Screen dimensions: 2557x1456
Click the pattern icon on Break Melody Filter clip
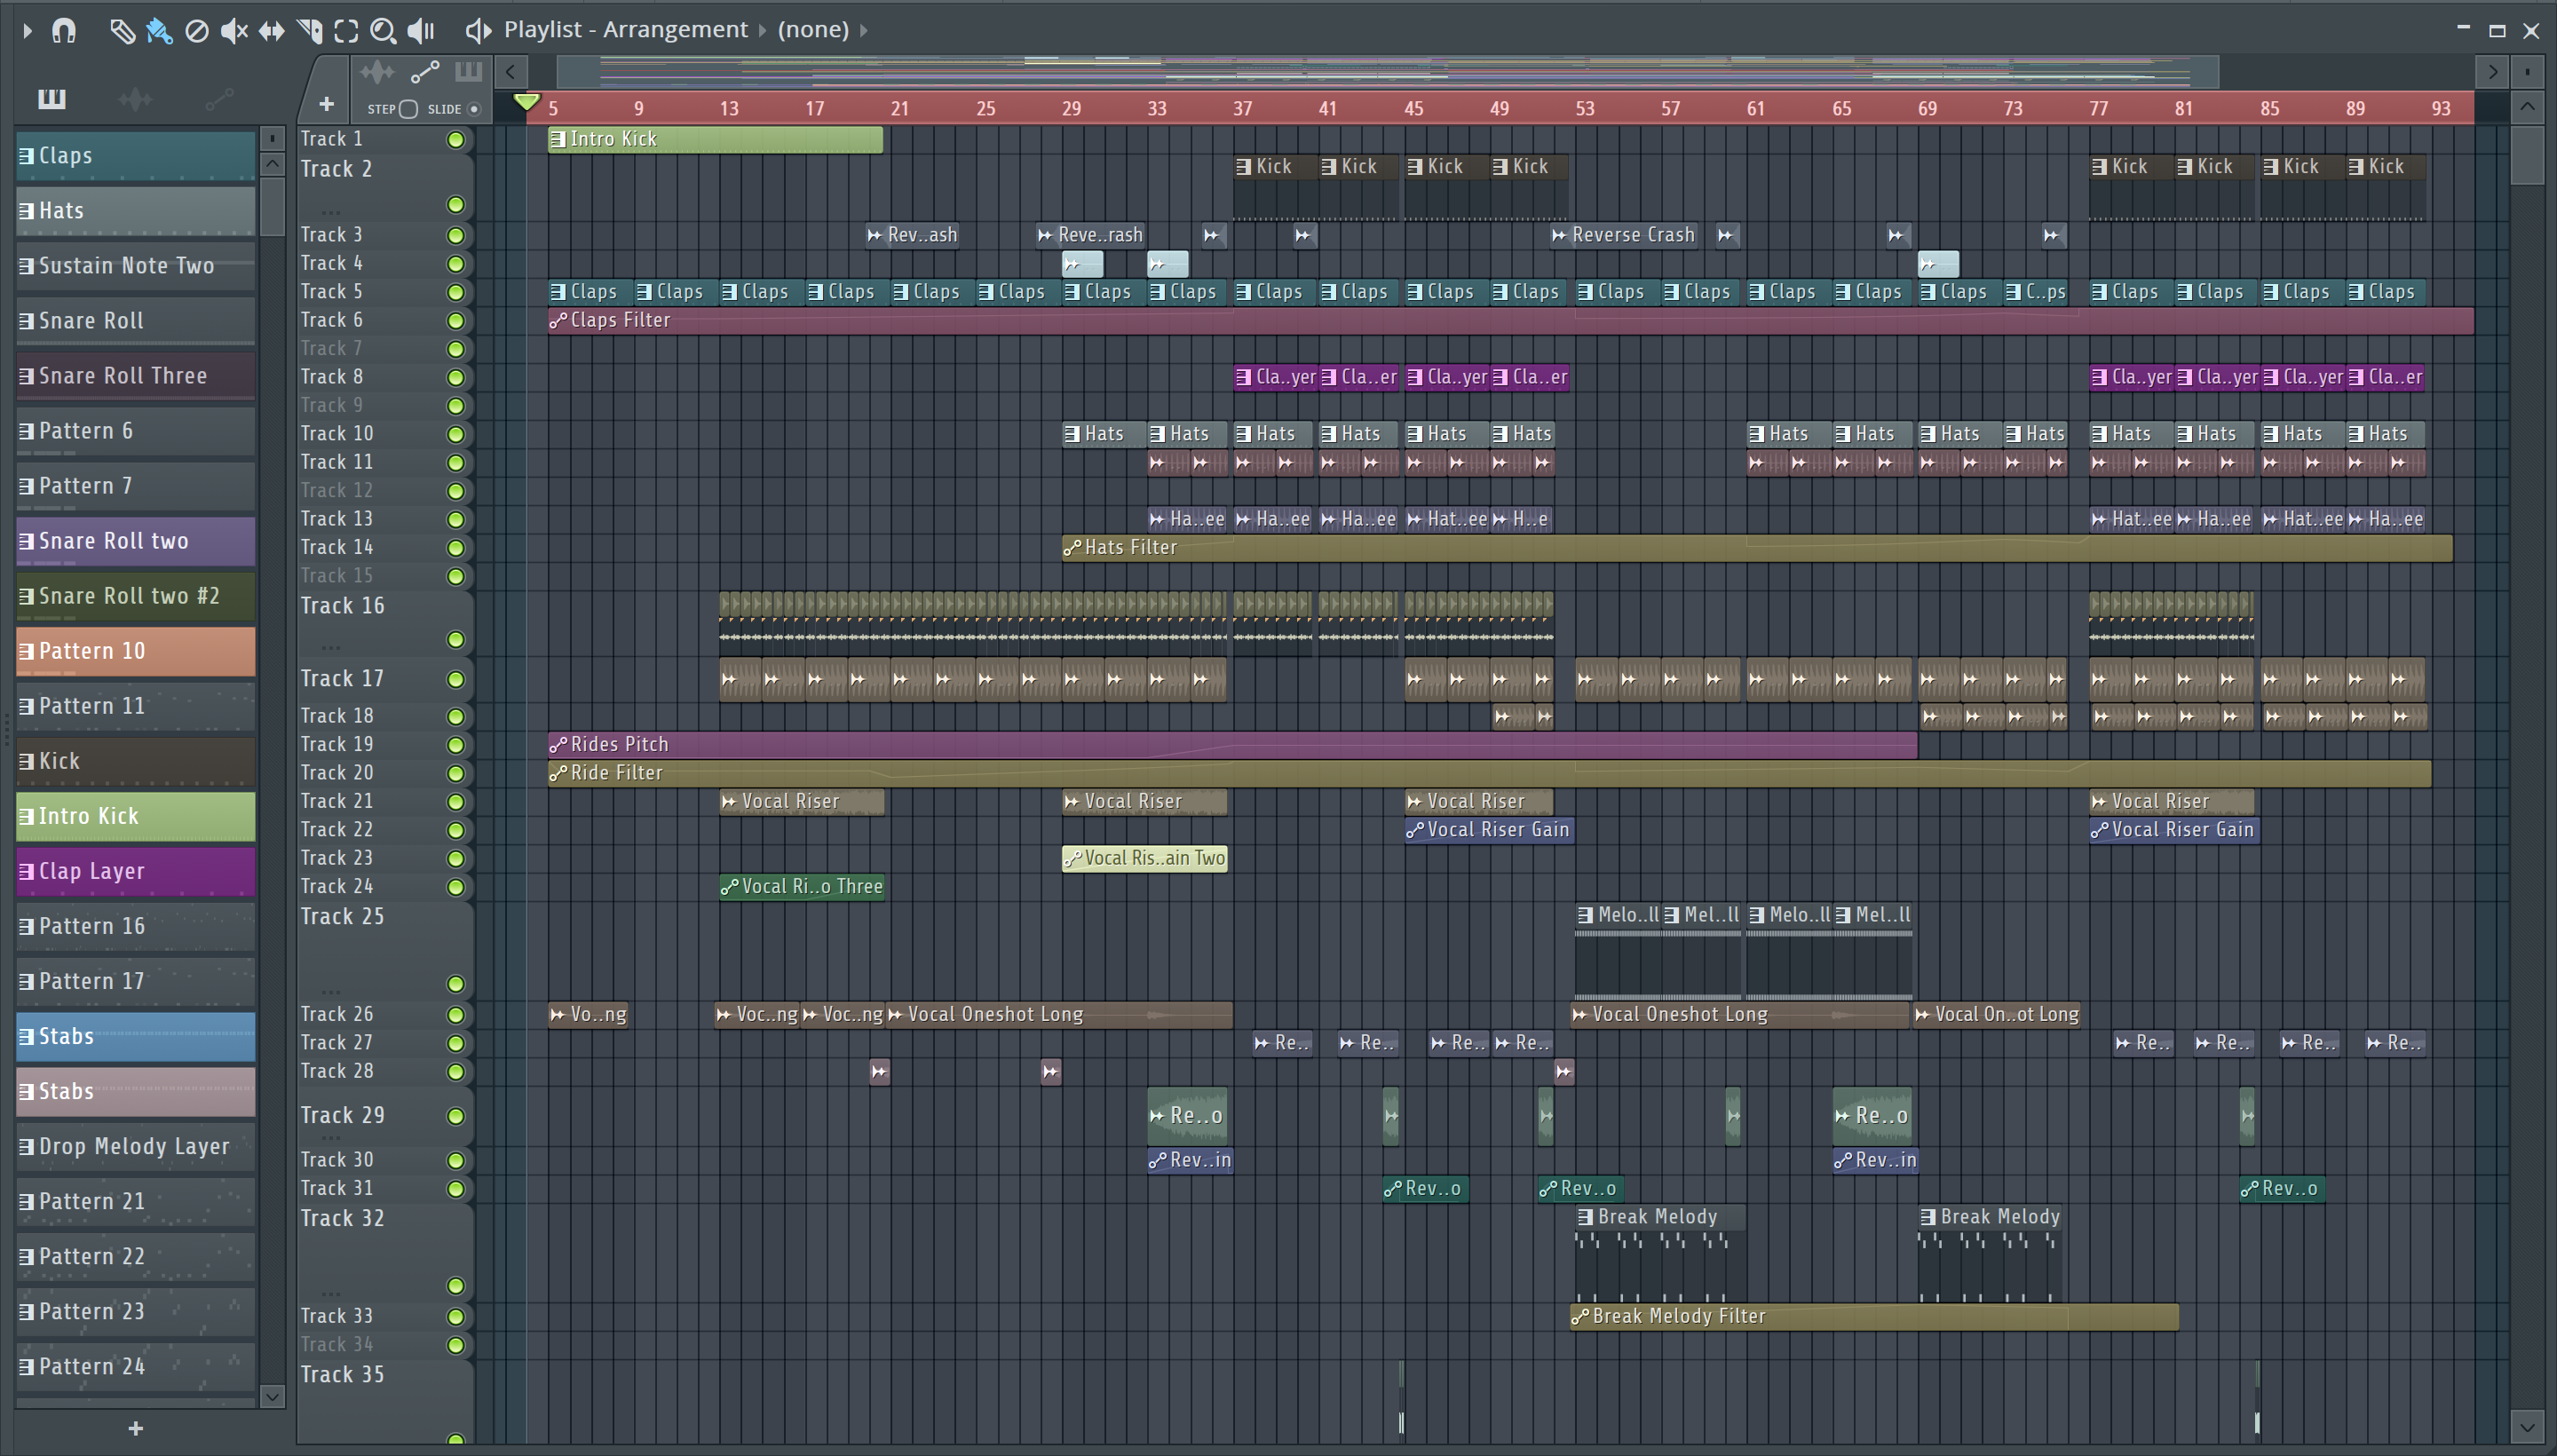tap(1580, 1317)
